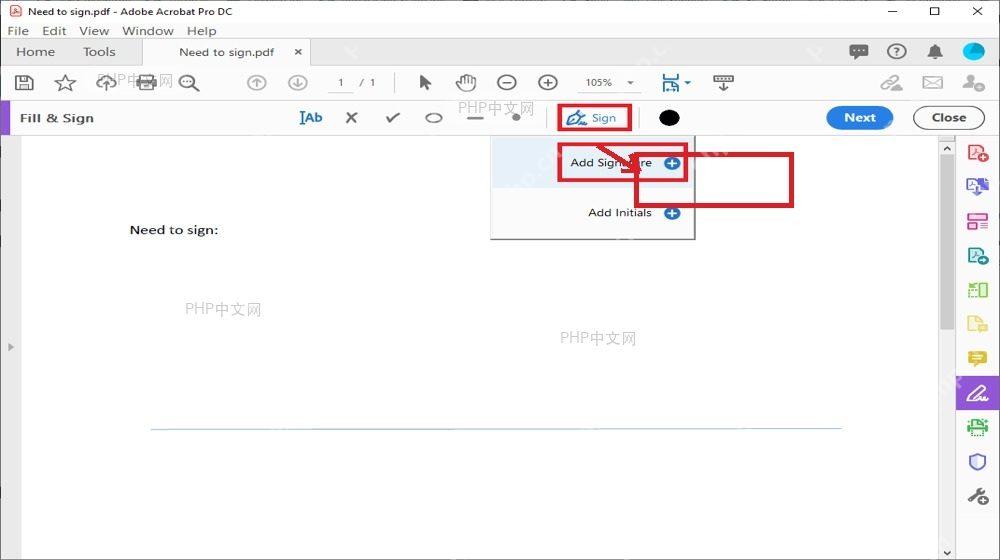Open the View menu
The image size is (1000, 560).
[x=94, y=31]
